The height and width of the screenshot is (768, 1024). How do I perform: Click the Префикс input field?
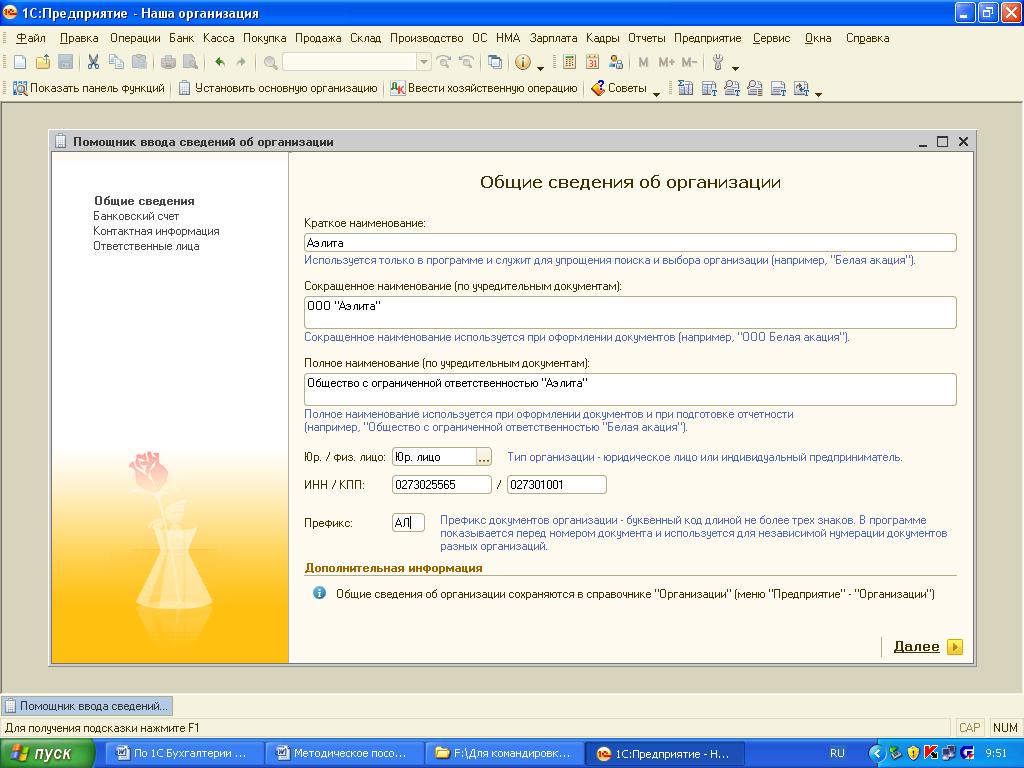408,522
